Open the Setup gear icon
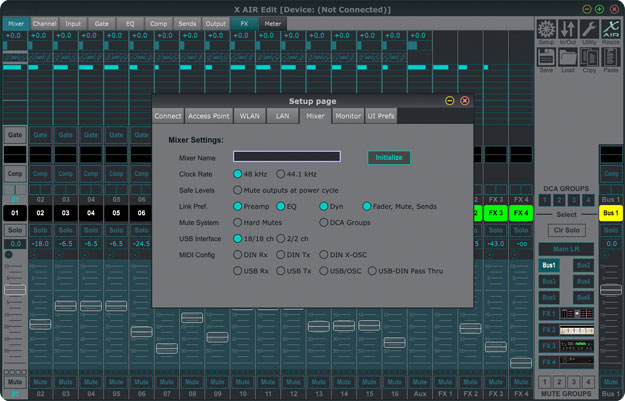625x401 pixels. (546, 31)
